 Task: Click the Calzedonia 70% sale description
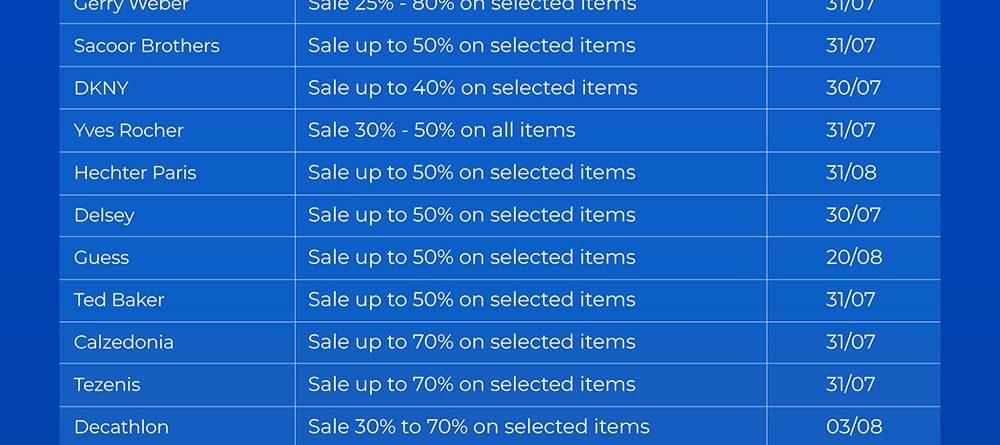(x=471, y=342)
